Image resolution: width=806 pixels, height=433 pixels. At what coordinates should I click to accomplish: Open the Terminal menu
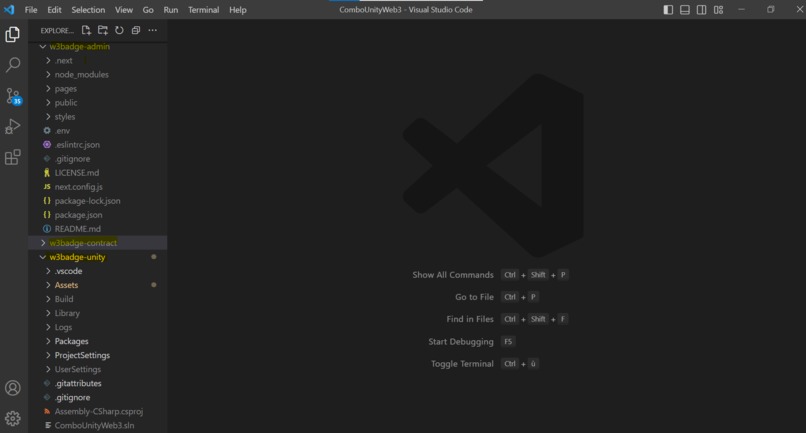204,10
